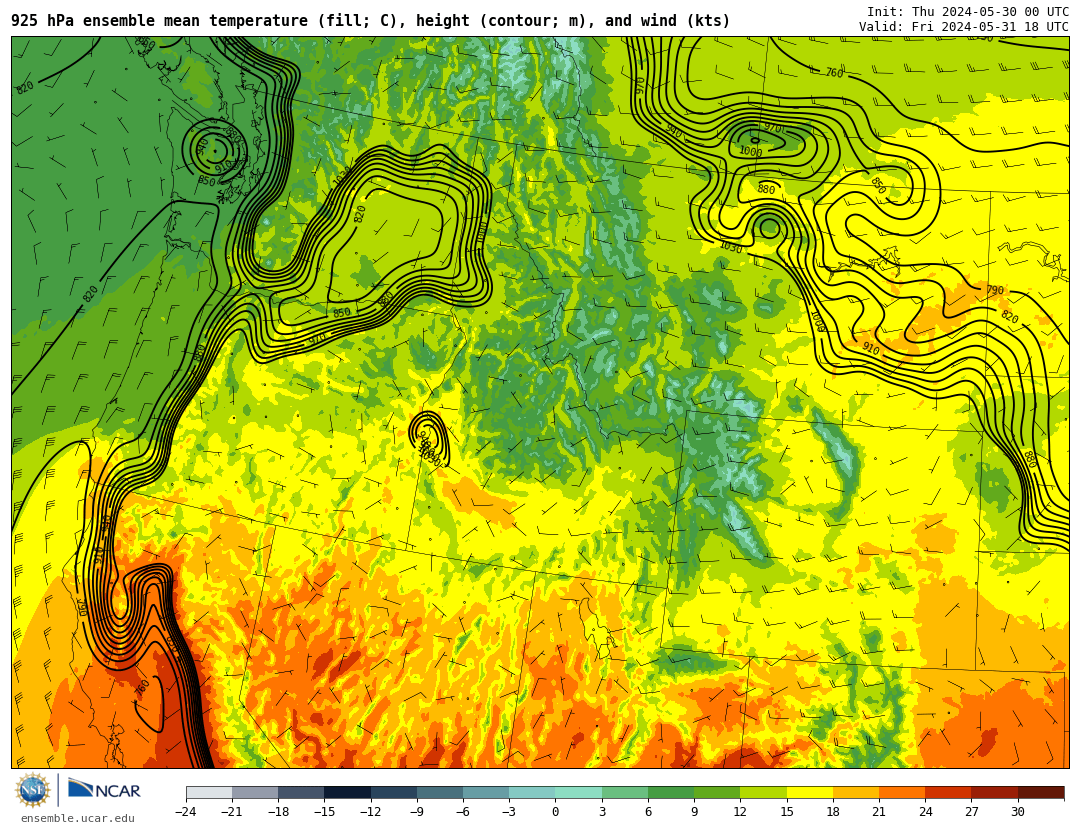Image resolution: width=1080 pixels, height=831 pixels.
Task: Click the '−18' colorbar tick label
Action: (278, 812)
